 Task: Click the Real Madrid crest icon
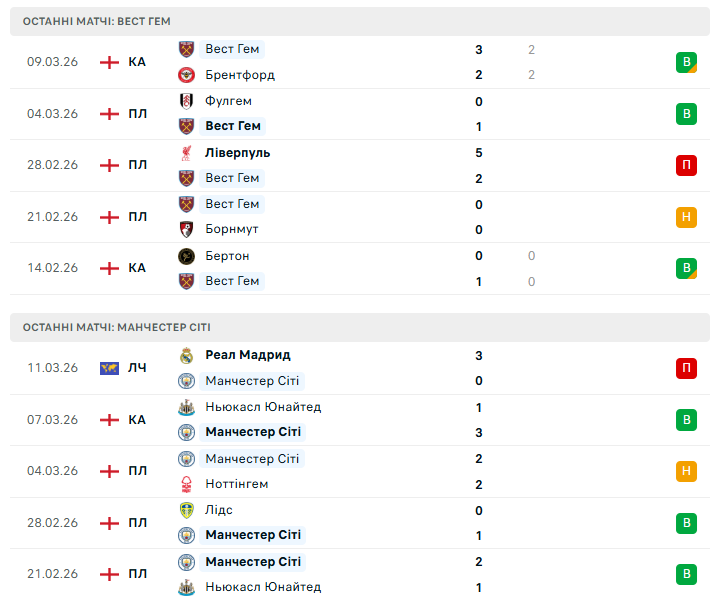pos(186,355)
